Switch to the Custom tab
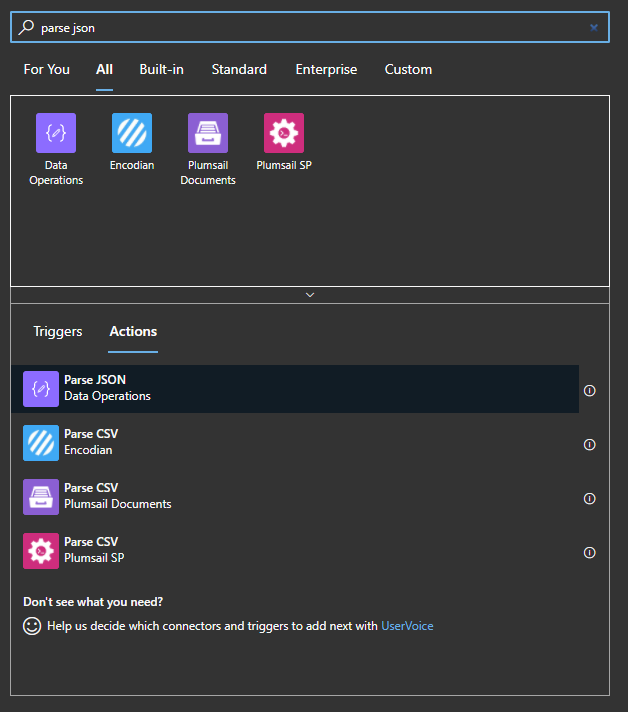Screen dimensions: 628x712 pos(408,69)
